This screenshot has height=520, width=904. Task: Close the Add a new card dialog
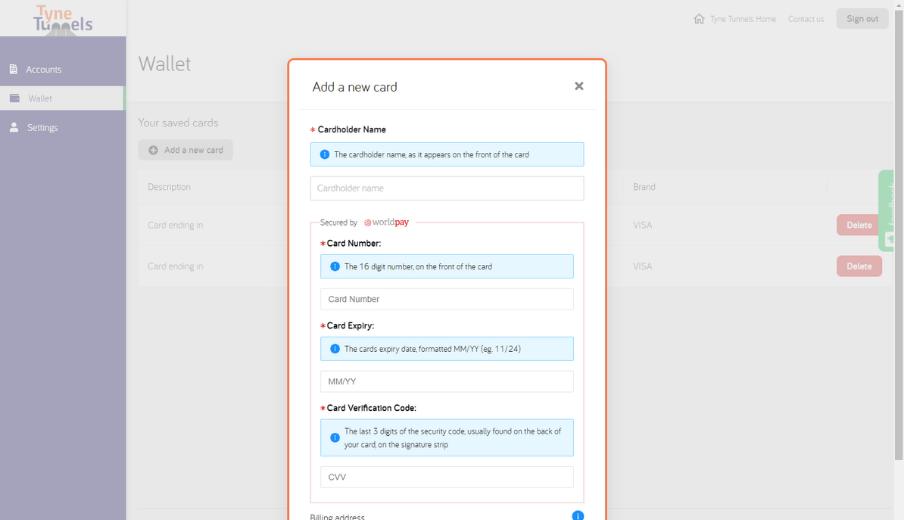[579, 86]
